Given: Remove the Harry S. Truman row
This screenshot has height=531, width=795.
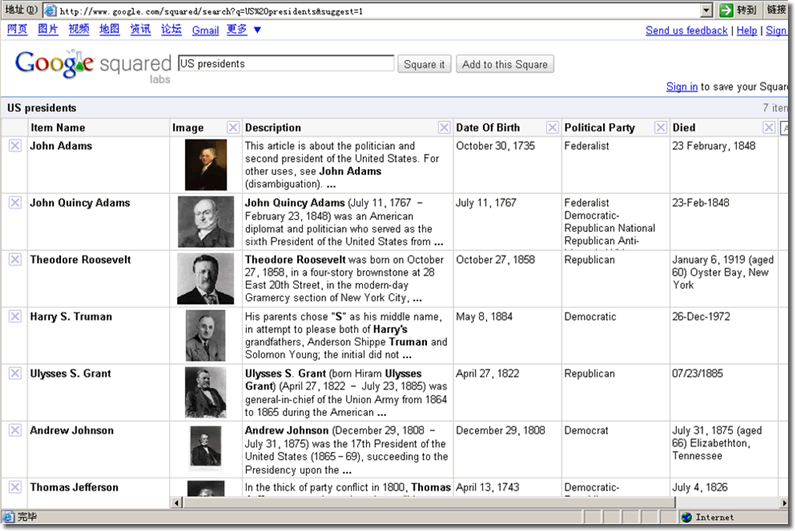Looking at the screenshot, I should [x=14, y=317].
